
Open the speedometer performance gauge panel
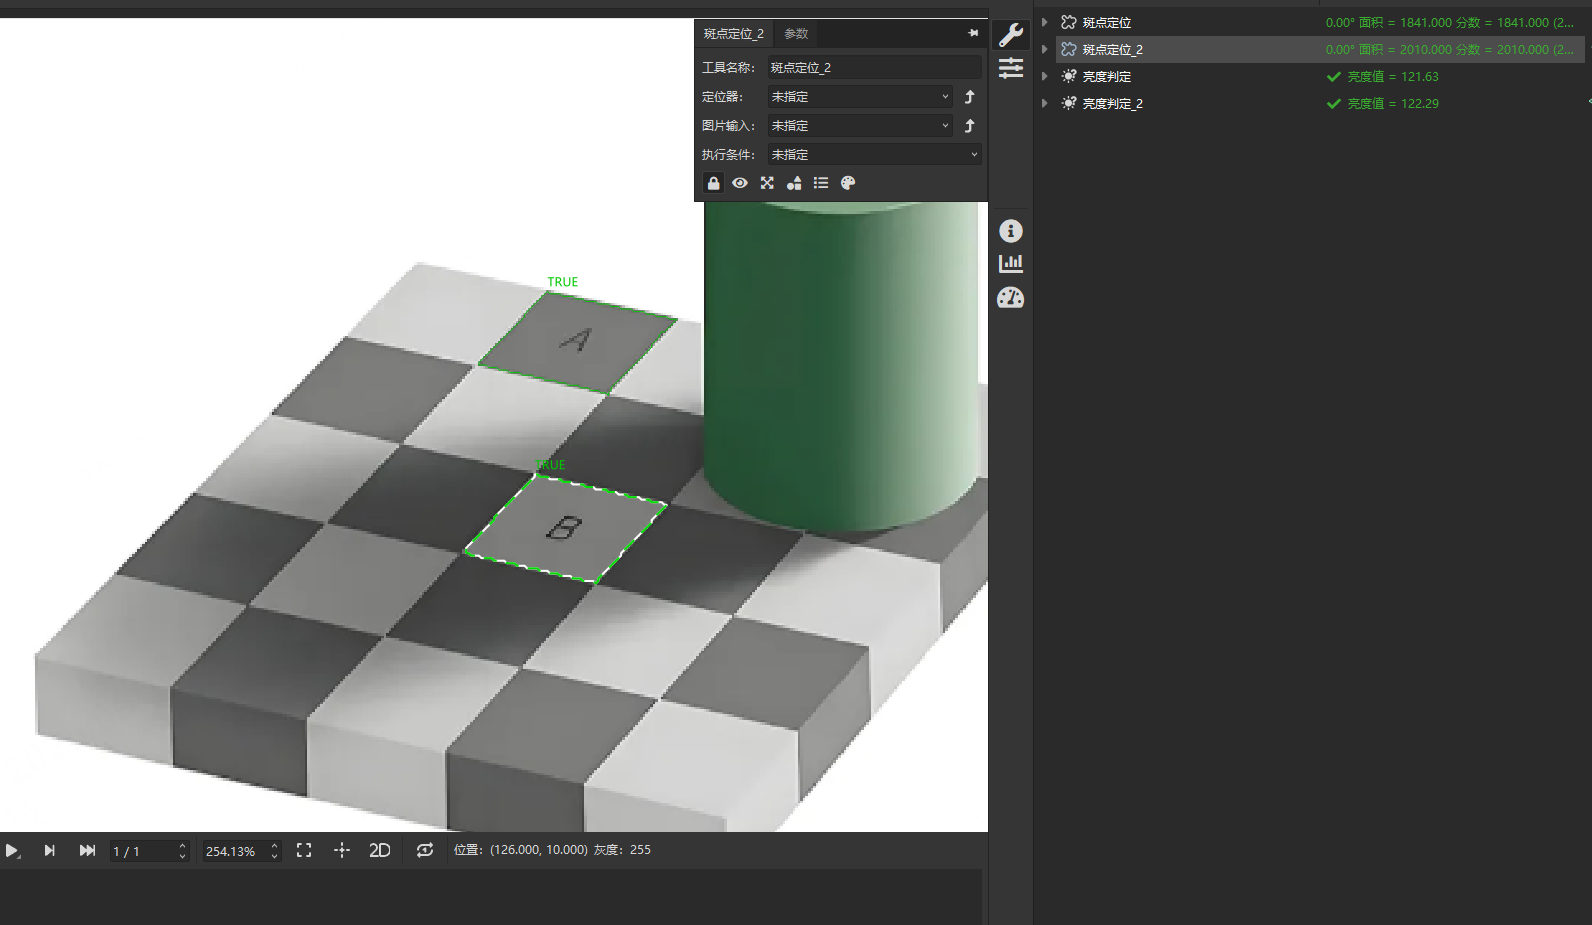pos(1011,298)
